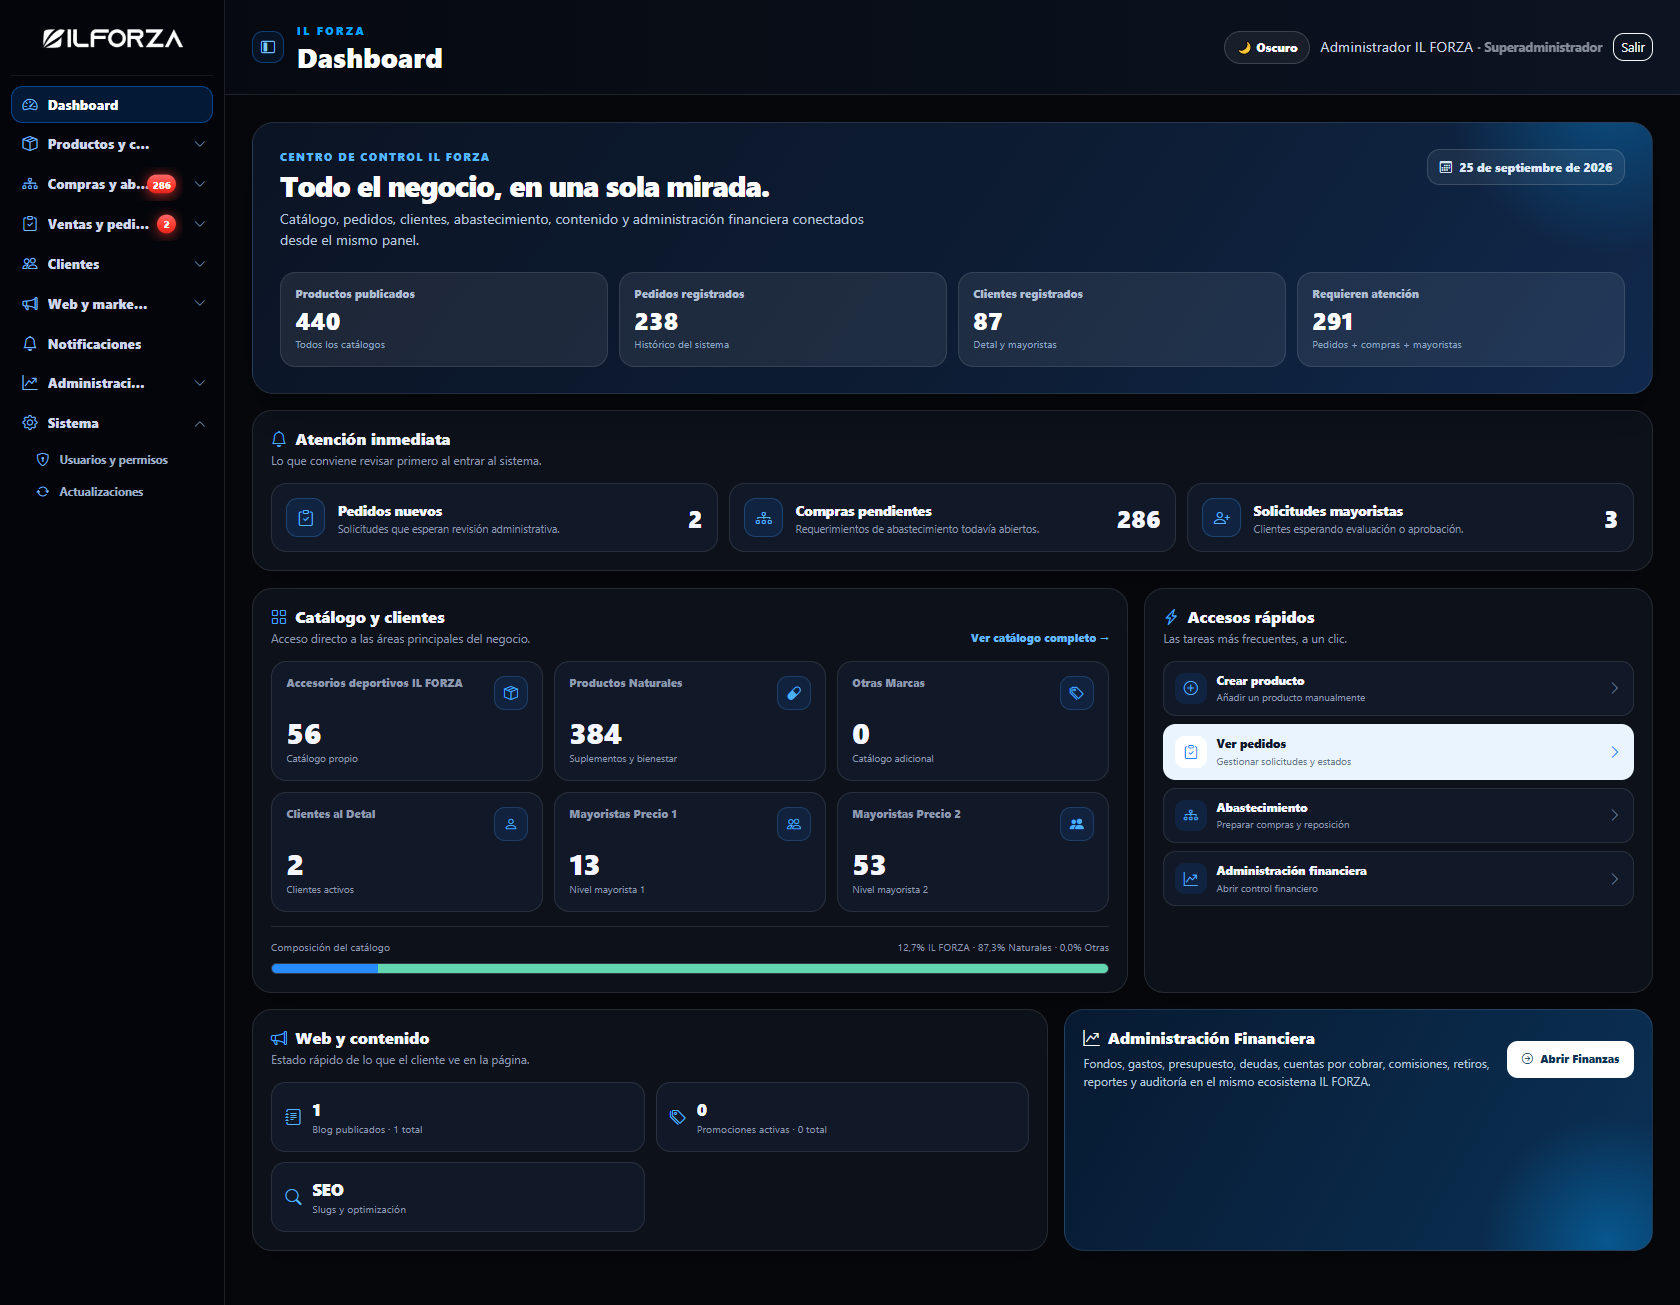Expand the Clientes menu chevron
Viewport: 1680px width, 1305px height.
tap(200, 264)
